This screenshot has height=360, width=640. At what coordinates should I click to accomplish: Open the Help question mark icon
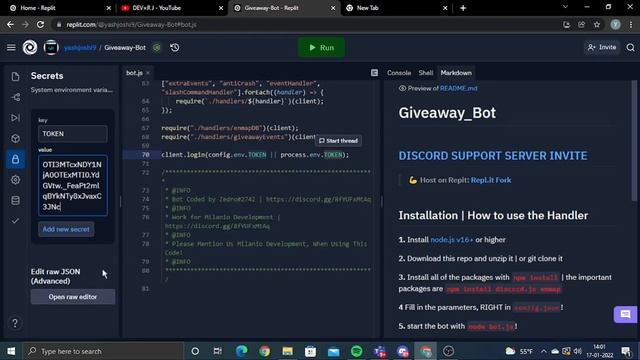tap(15, 323)
